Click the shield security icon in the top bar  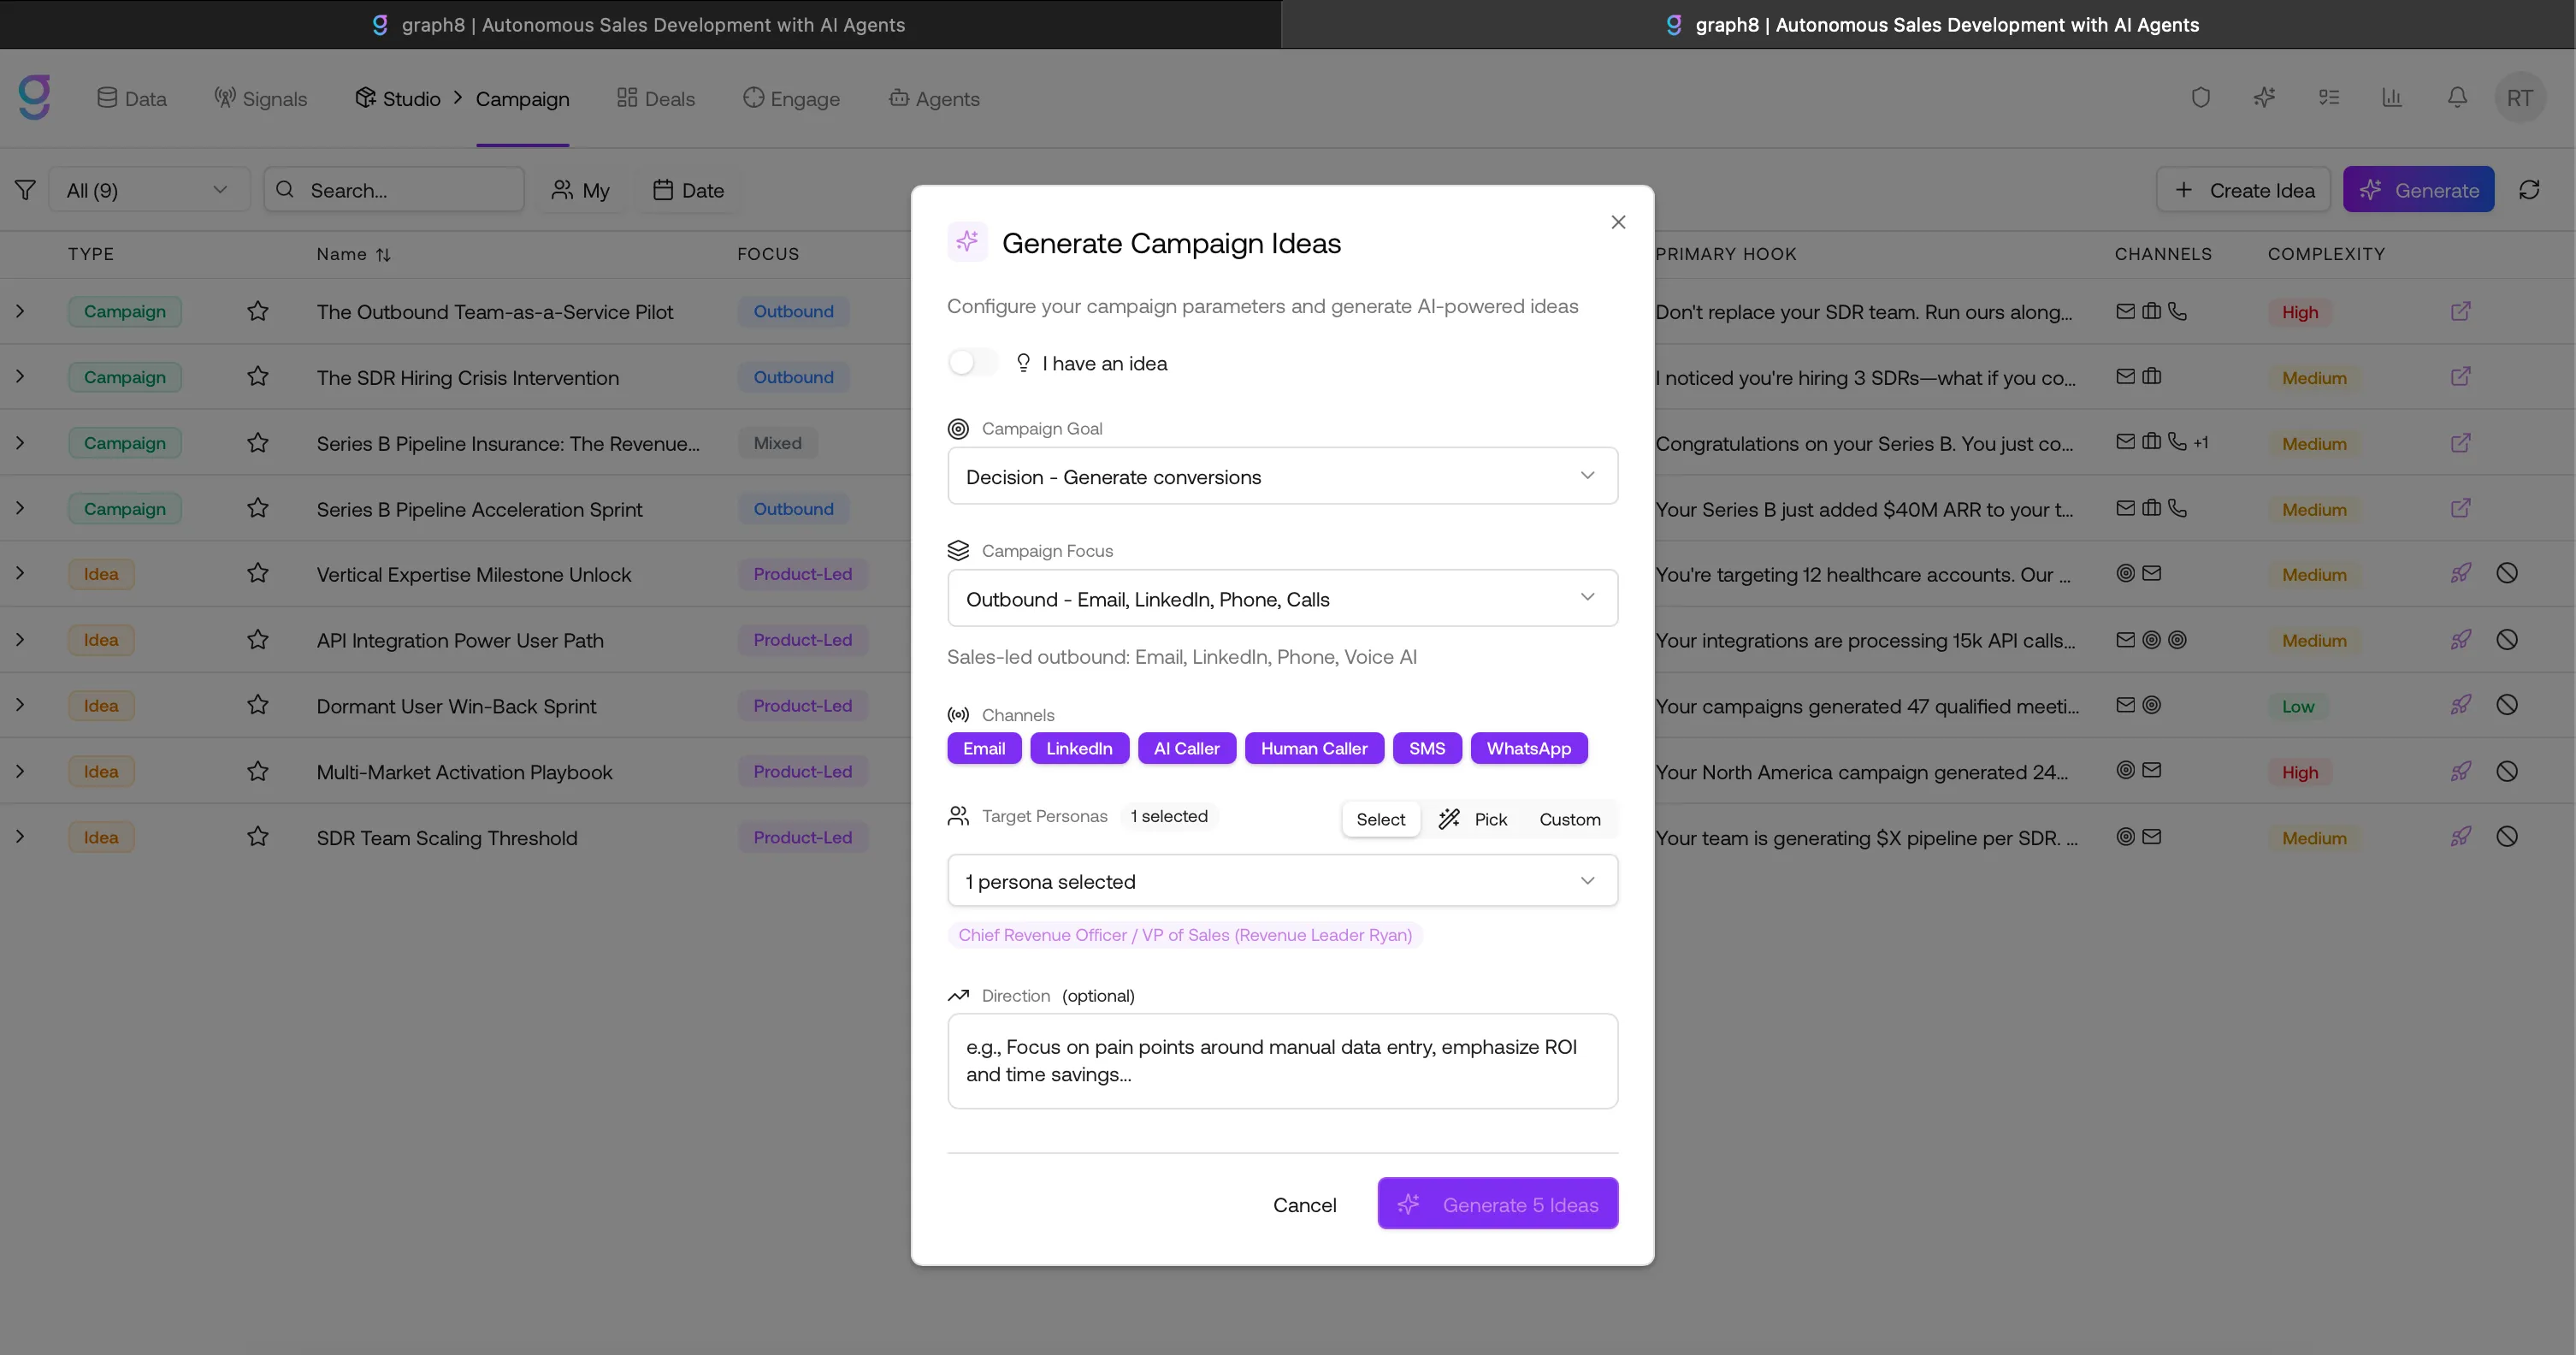2202,97
